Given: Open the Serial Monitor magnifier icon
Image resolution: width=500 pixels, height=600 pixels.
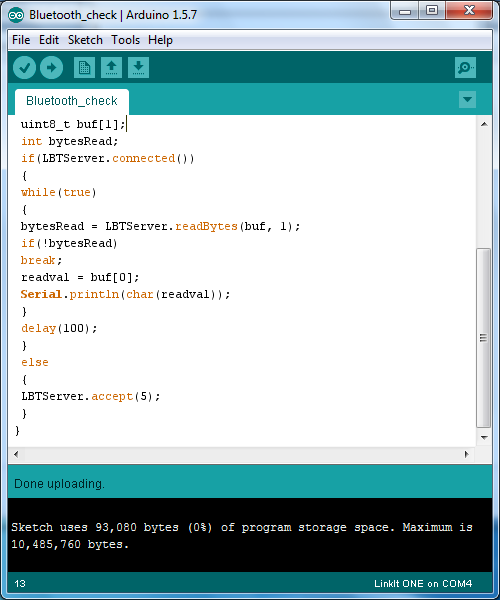Looking at the screenshot, I should point(465,68).
